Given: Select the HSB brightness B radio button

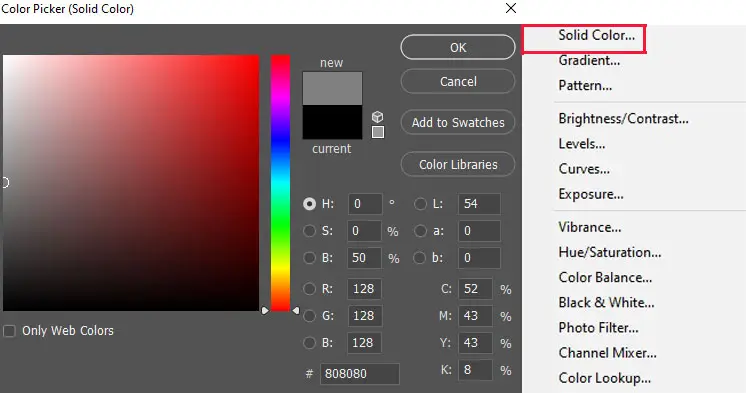Looking at the screenshot, I should (309, 258).
